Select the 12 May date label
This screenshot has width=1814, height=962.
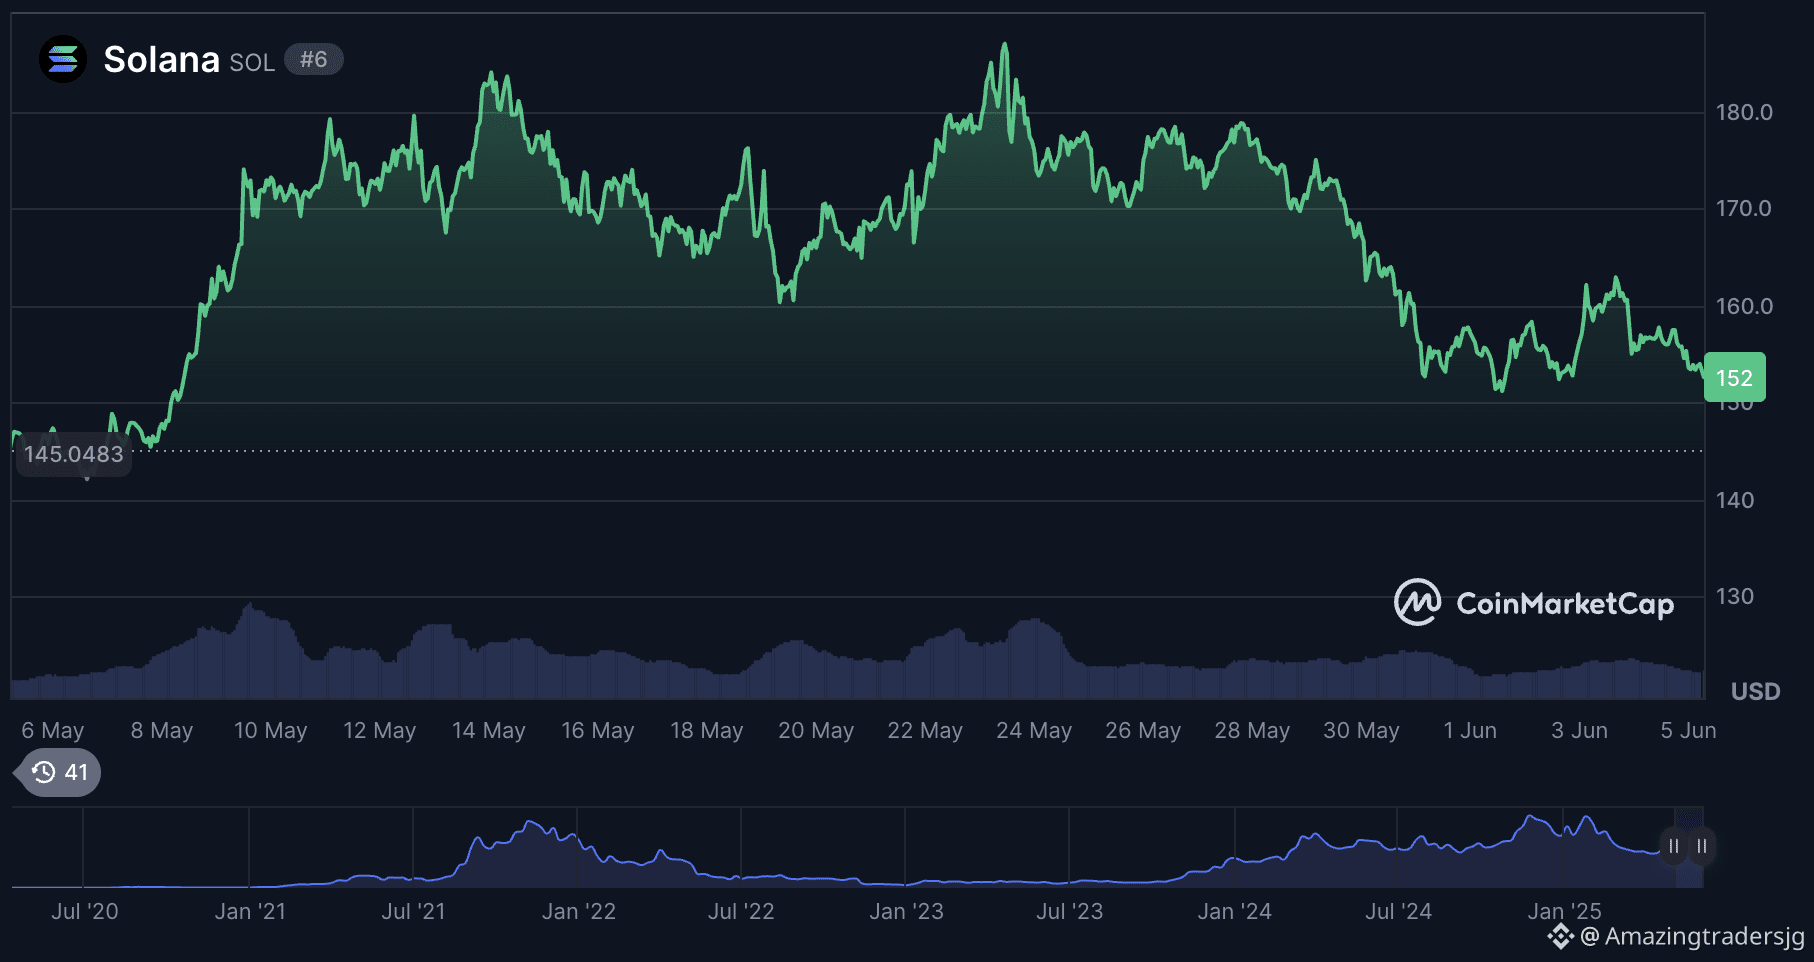pyautogui.click(x=380, y=730)
